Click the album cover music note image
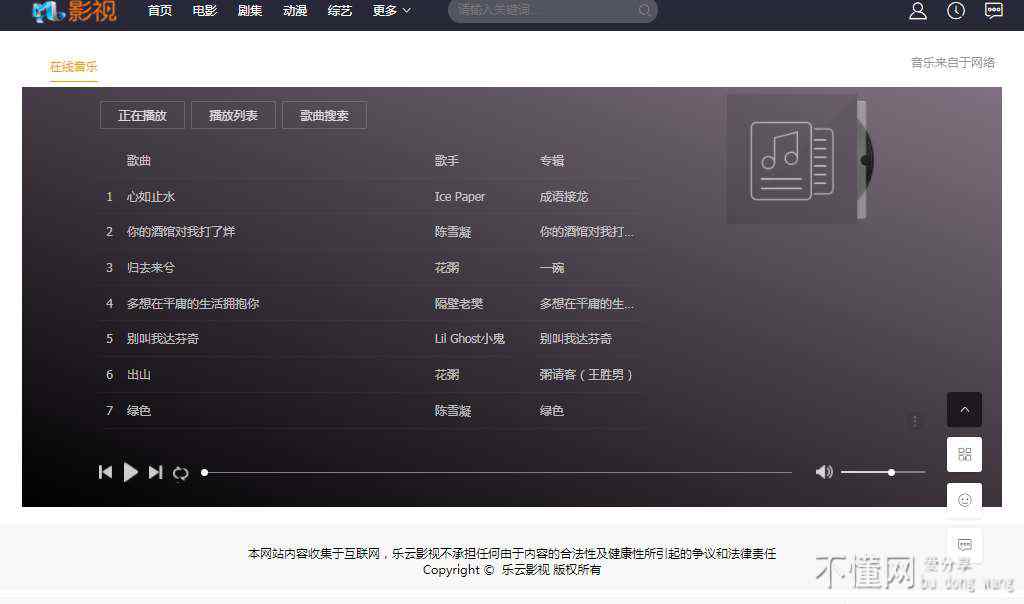 click(792, 159)
